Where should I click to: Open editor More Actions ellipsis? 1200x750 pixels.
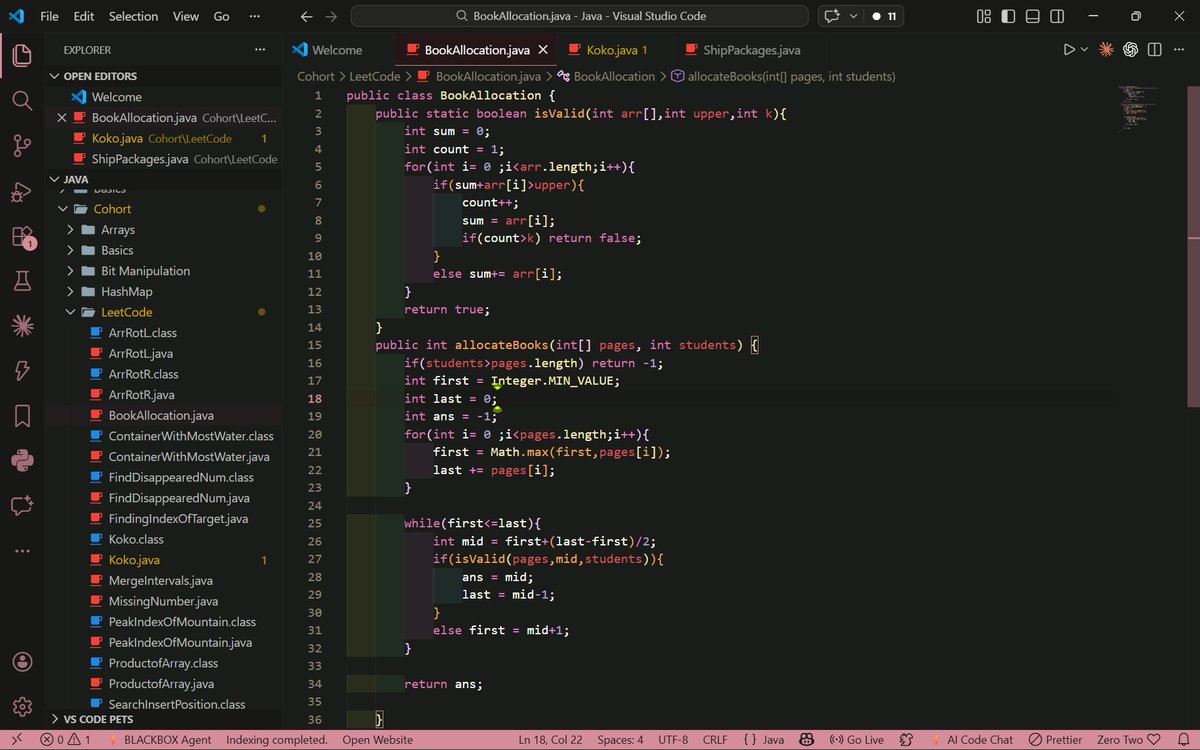[1179, 49]
